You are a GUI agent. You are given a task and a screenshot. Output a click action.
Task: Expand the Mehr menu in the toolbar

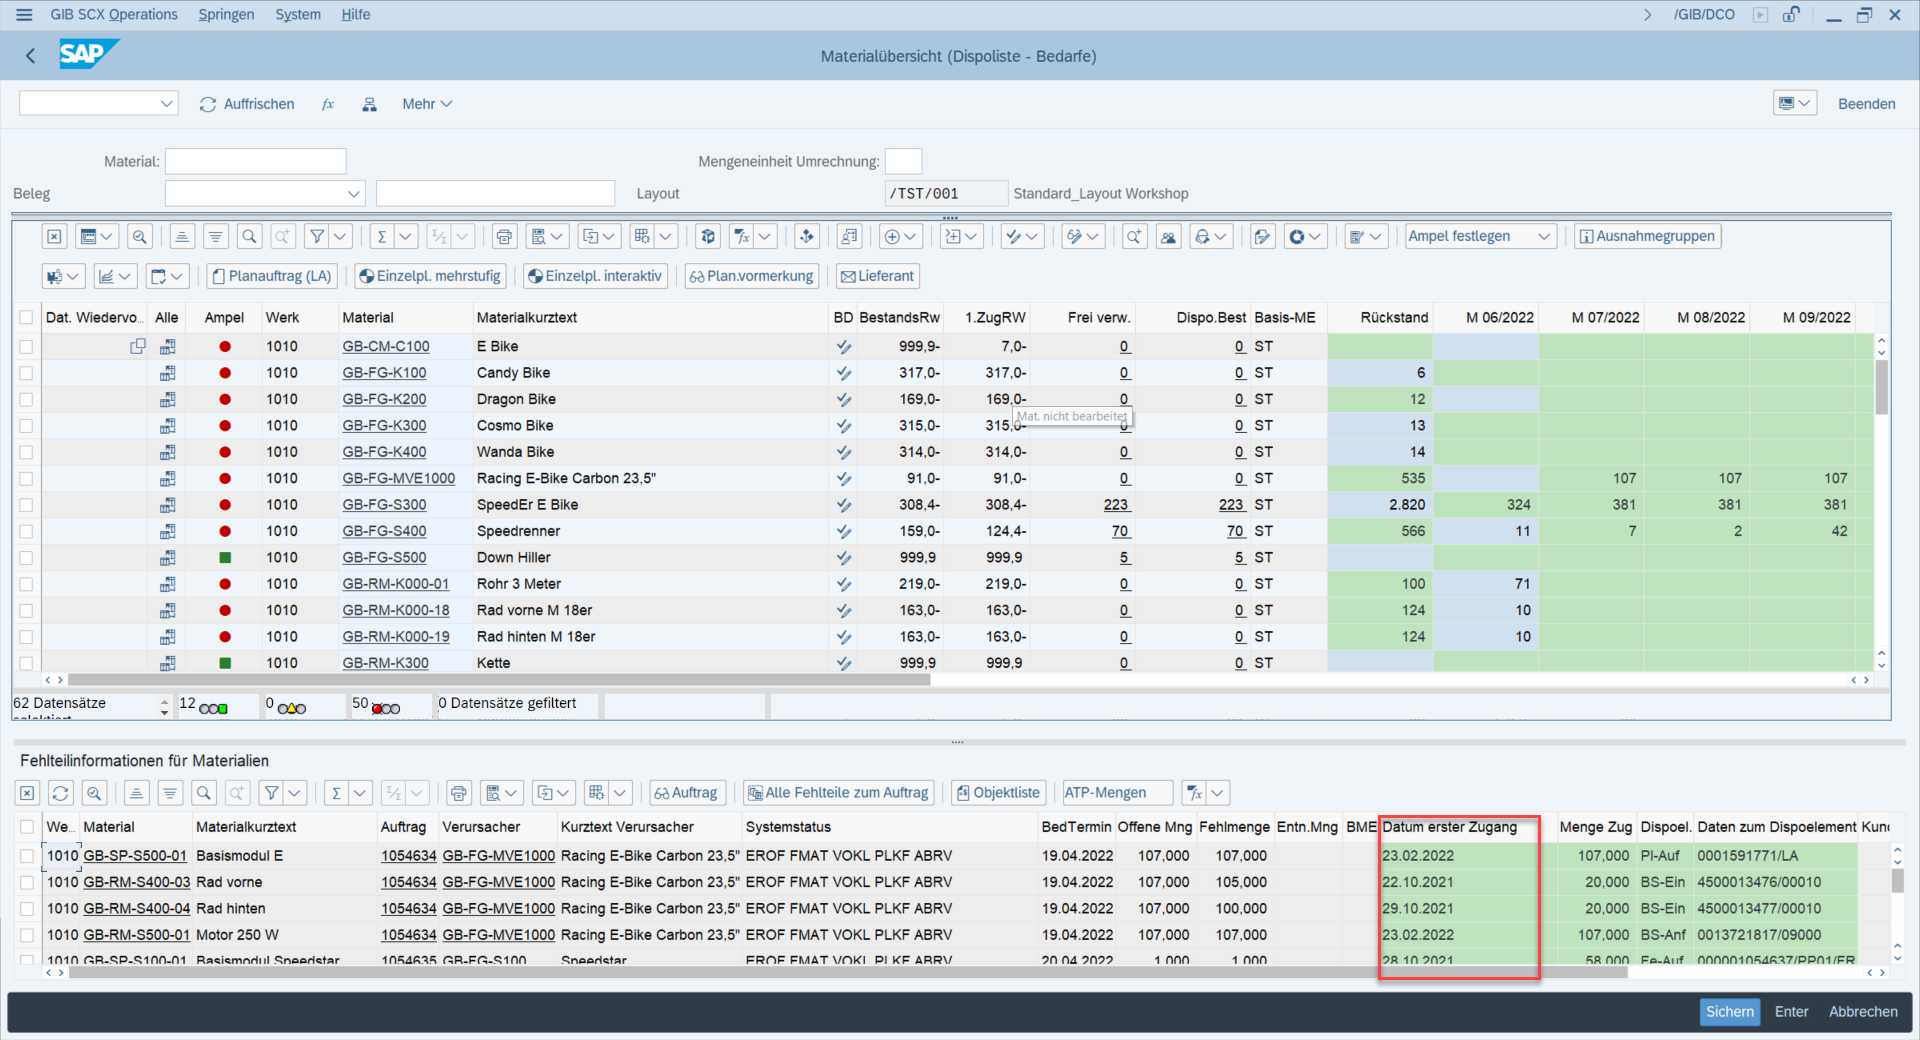pyautogui.click(x=427, y=104)
